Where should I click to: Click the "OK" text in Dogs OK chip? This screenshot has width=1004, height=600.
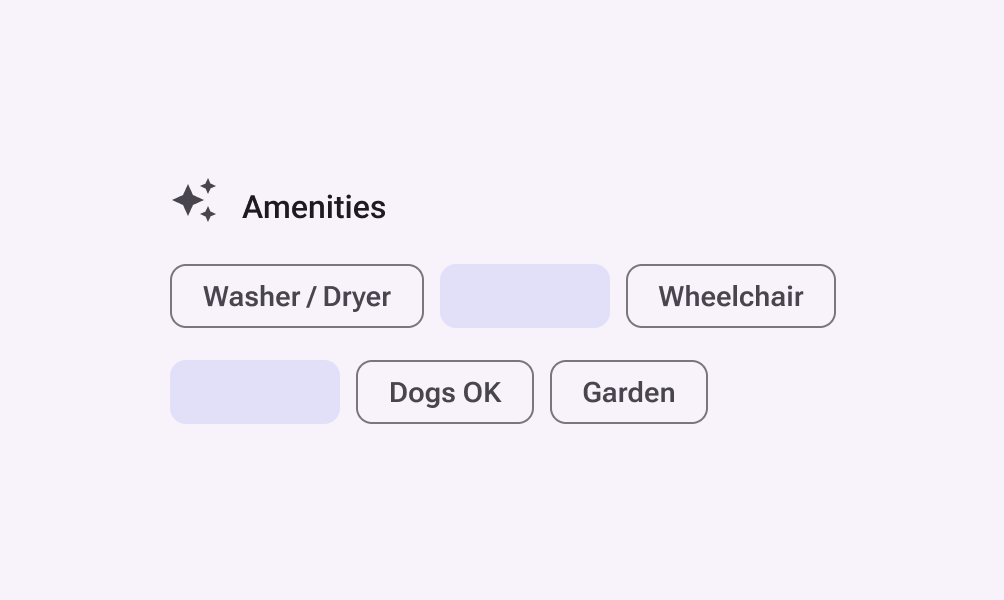coord(483,393)
